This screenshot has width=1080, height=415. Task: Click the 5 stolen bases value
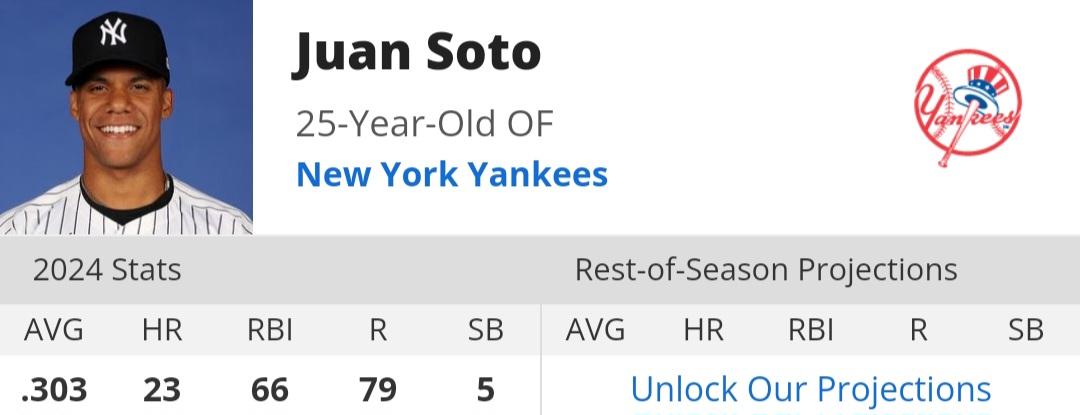[x=486, y=390]
